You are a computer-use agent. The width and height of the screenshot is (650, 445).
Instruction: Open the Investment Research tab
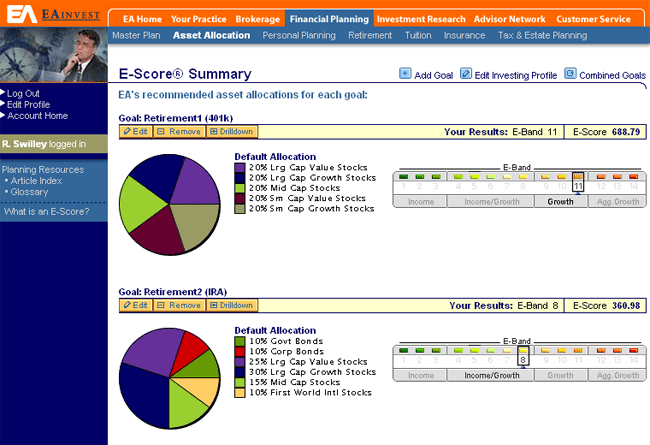click(x=421, y=19)
